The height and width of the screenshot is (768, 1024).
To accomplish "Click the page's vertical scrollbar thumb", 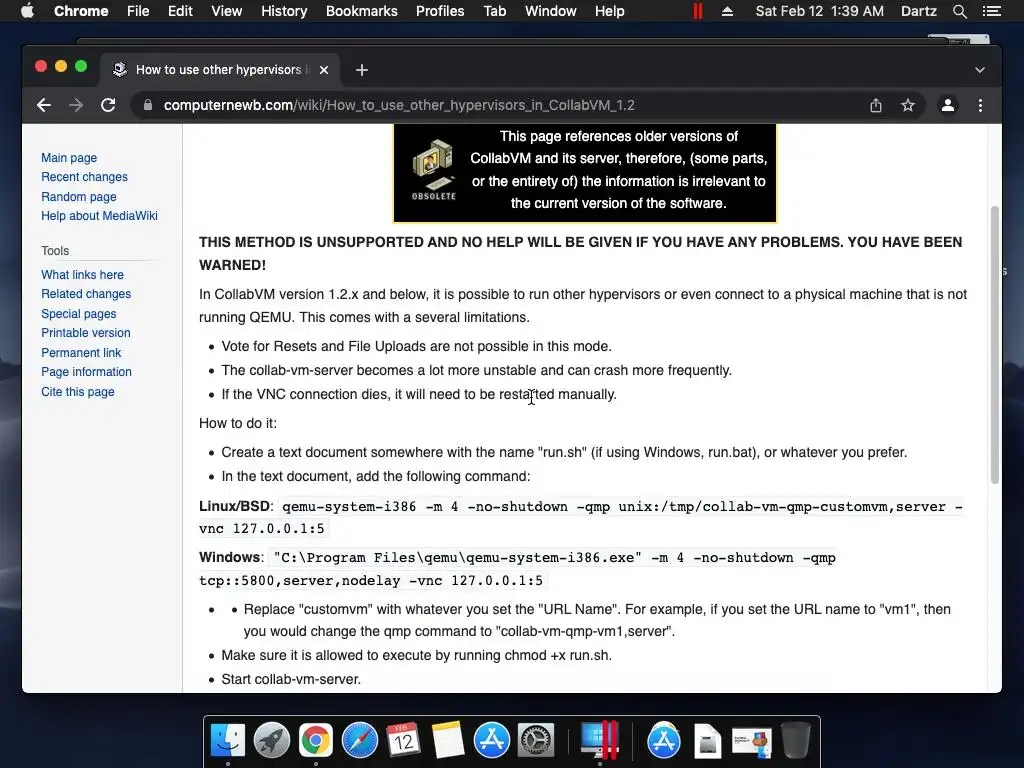I will point(995,344).
